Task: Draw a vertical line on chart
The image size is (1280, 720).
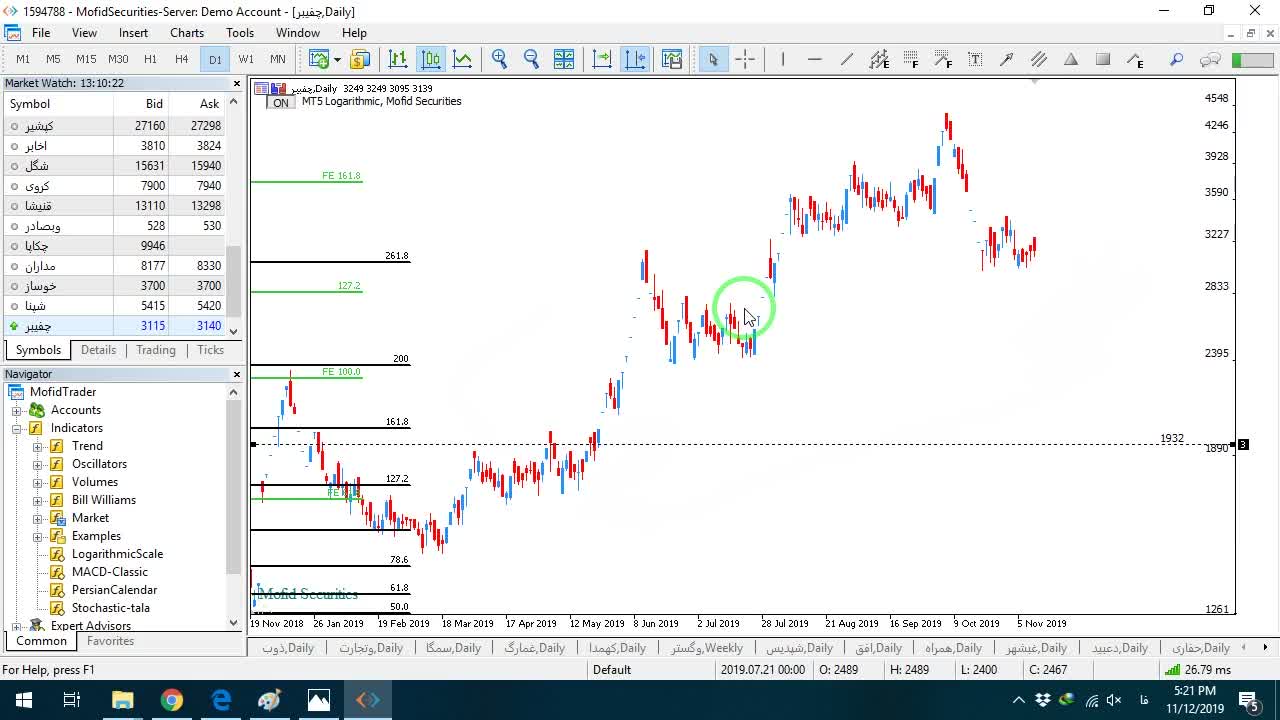Action: click(783, 59)
